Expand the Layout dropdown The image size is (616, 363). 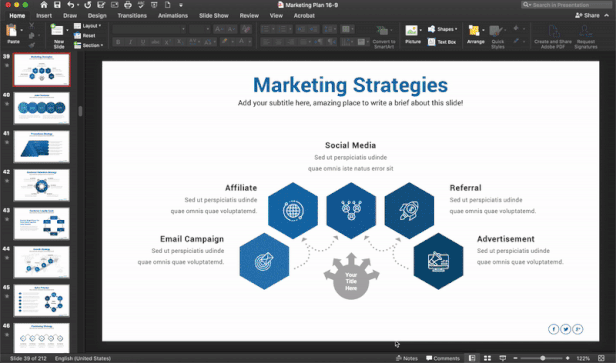click(x=87, y=26)
